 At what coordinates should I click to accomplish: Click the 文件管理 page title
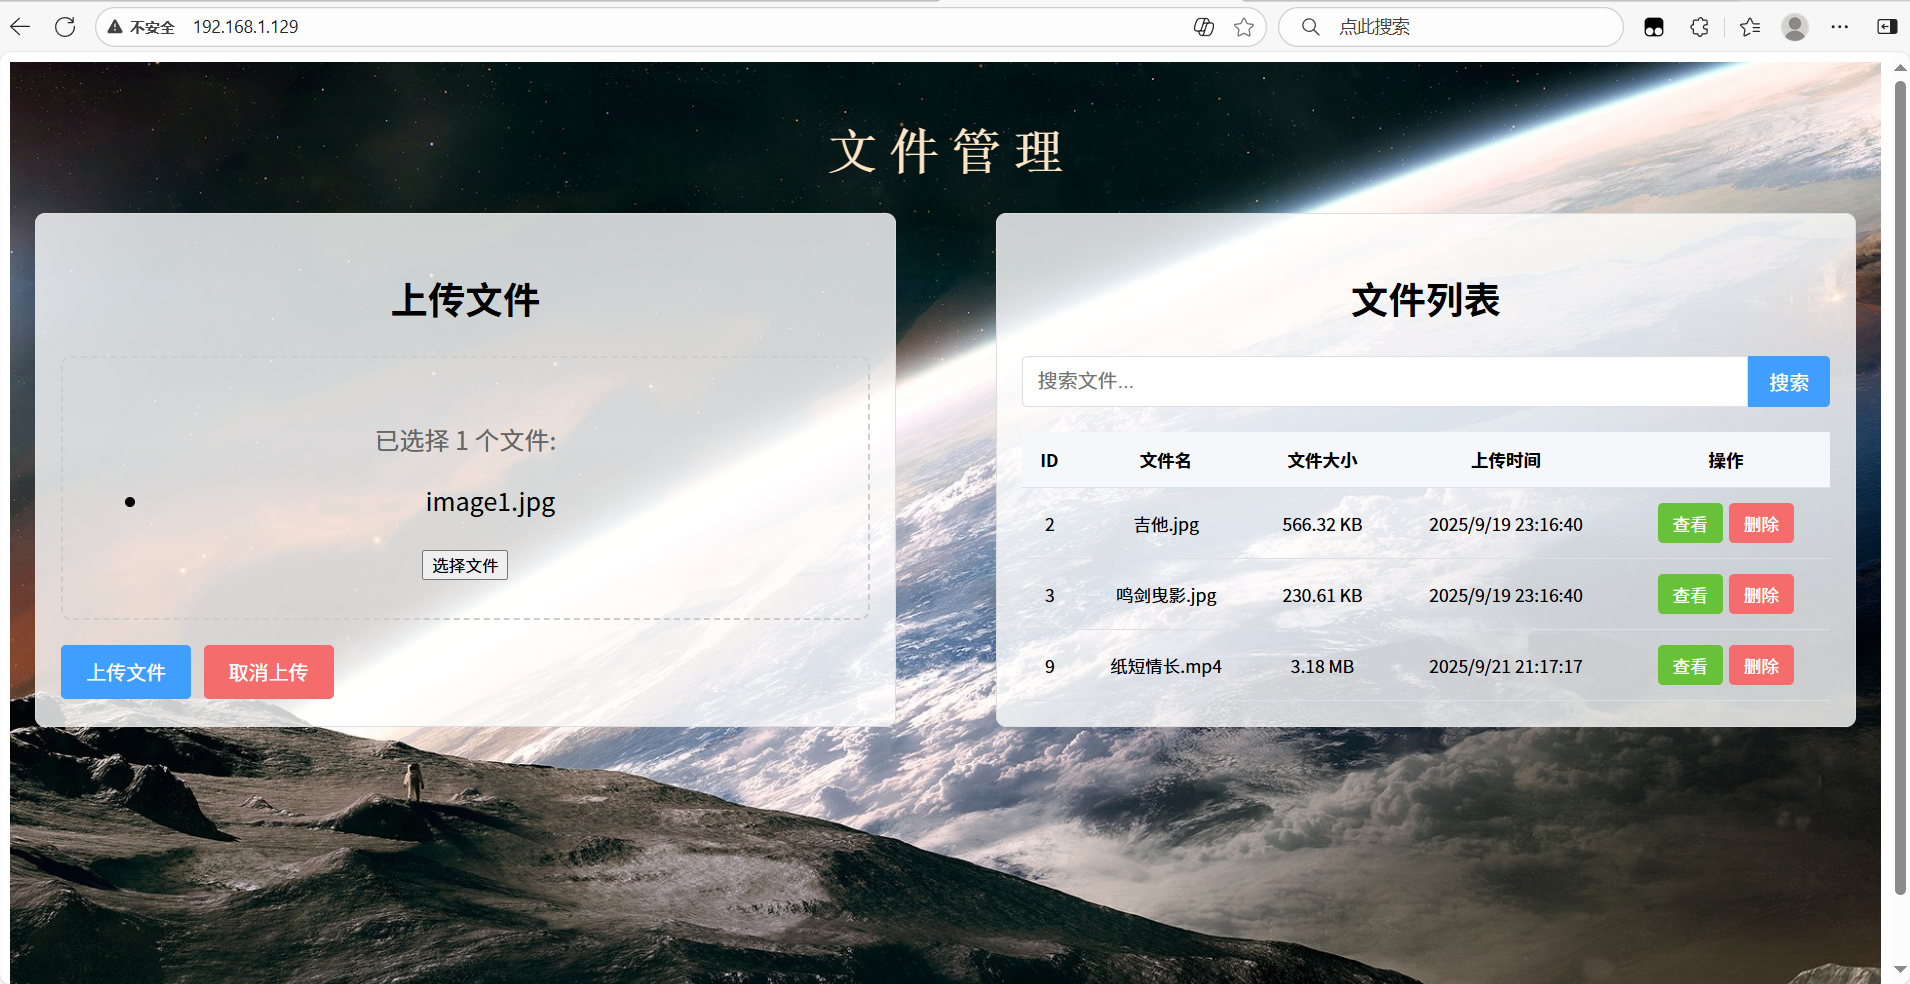point(946,152)
